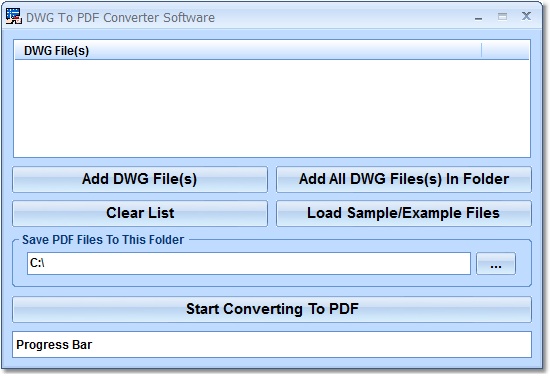Click the app icon in the title bar
Screen dimensions: 550x376
click(x=14, y=16)
